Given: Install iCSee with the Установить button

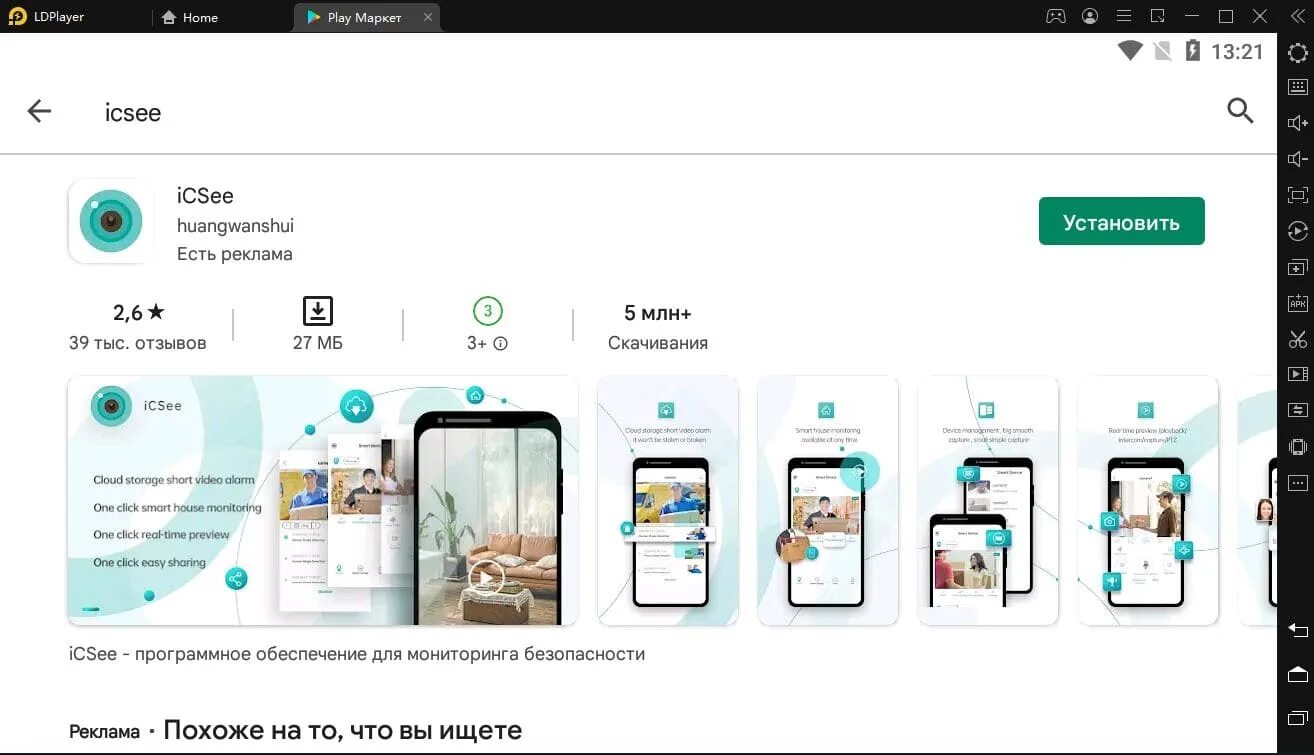Looking at the screenshot, I should pos(1121,222).
